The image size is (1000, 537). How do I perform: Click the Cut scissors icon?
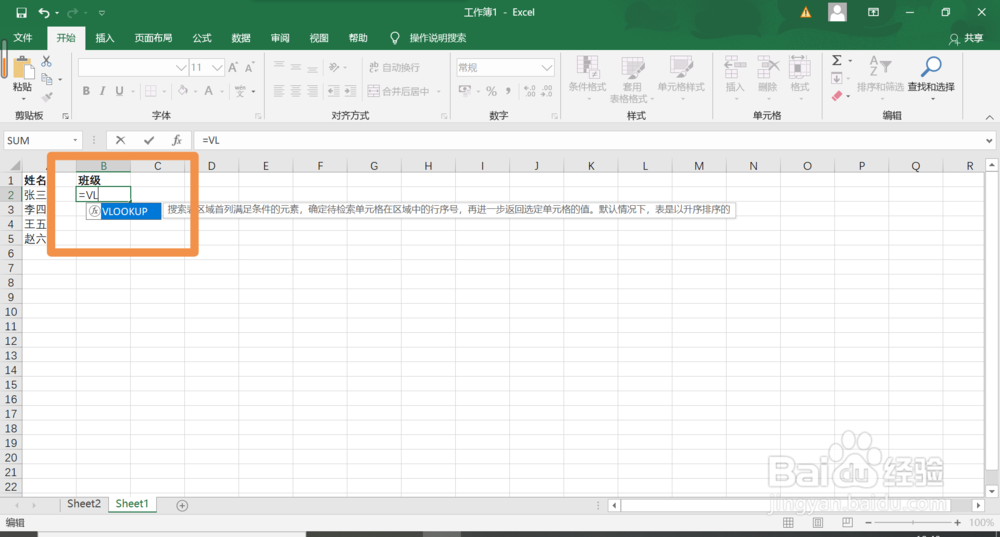pos(47,61)
